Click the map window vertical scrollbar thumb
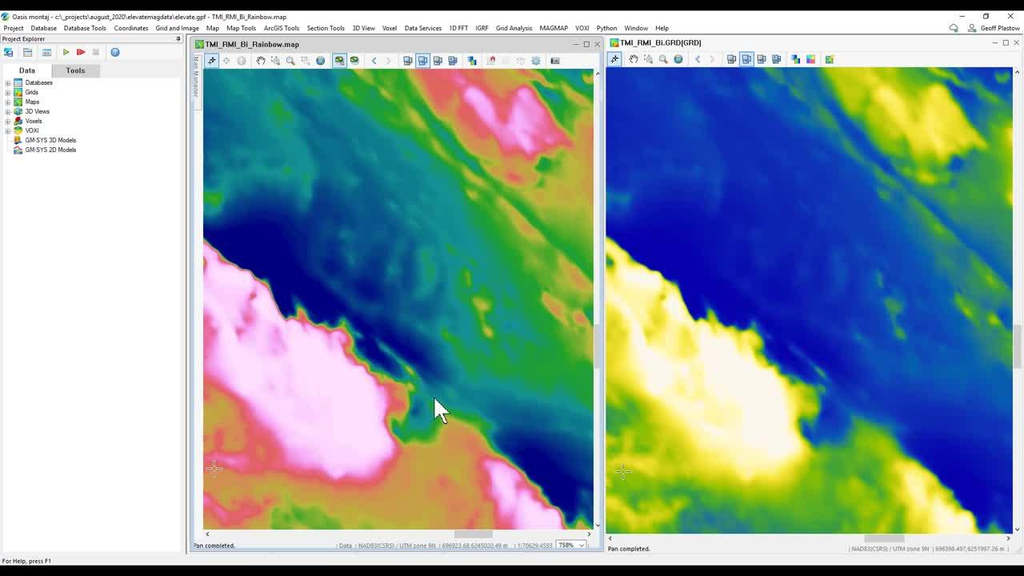 597,345
